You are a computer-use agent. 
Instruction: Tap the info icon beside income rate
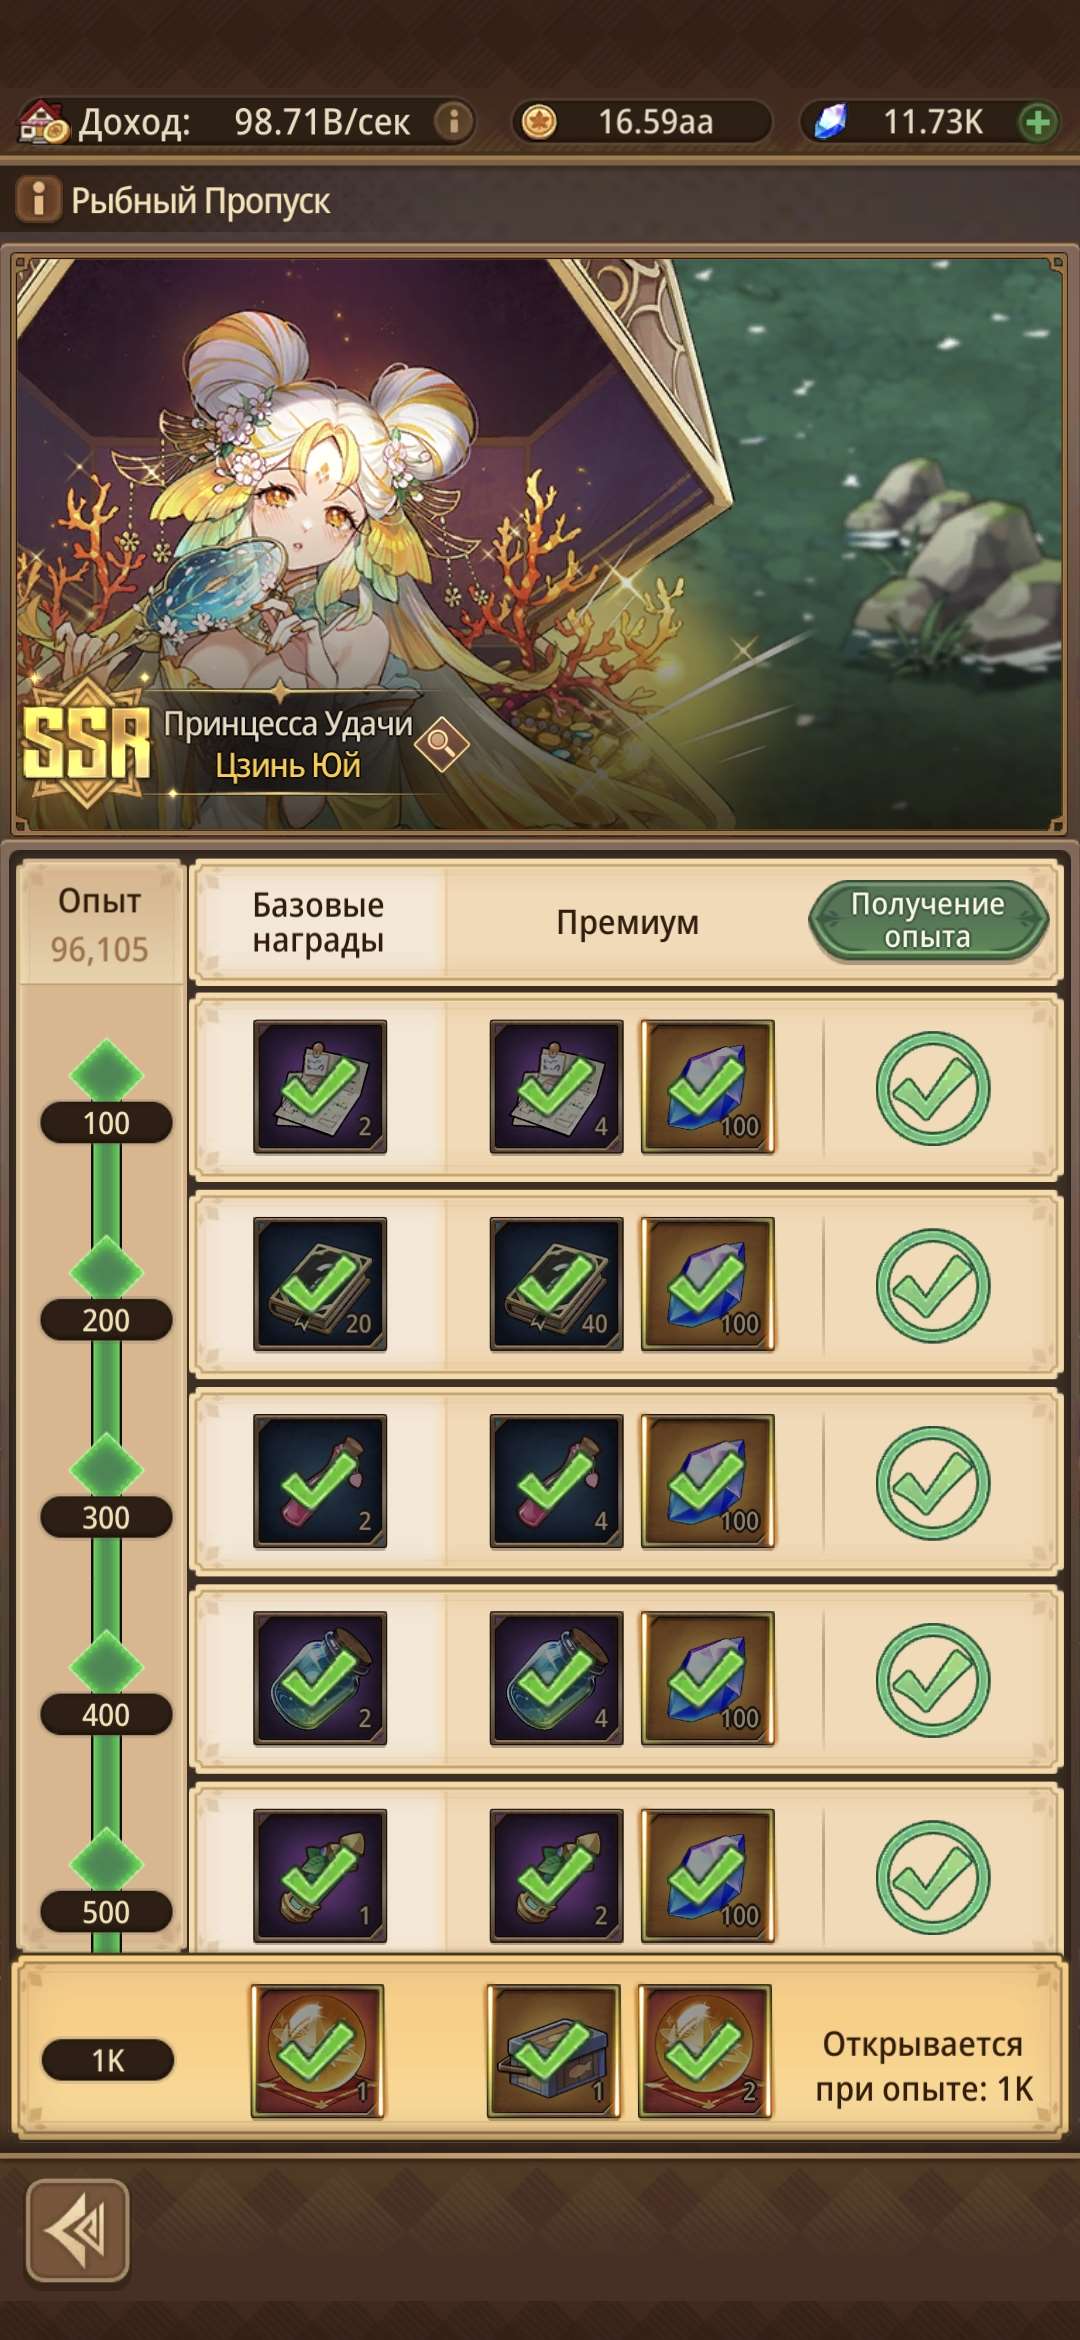point(454,122)
